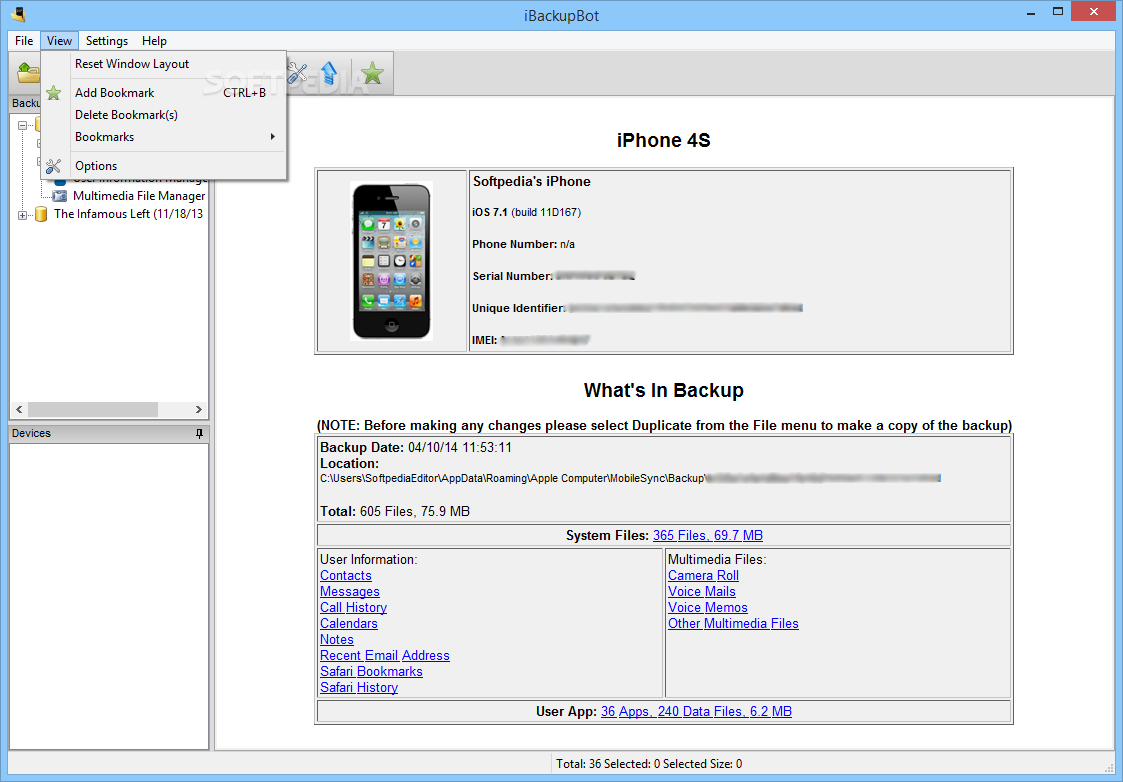This screenshot has height=782, width=1123.
Task: Click the "What's In Backup" heading
Action: point(664,390)
